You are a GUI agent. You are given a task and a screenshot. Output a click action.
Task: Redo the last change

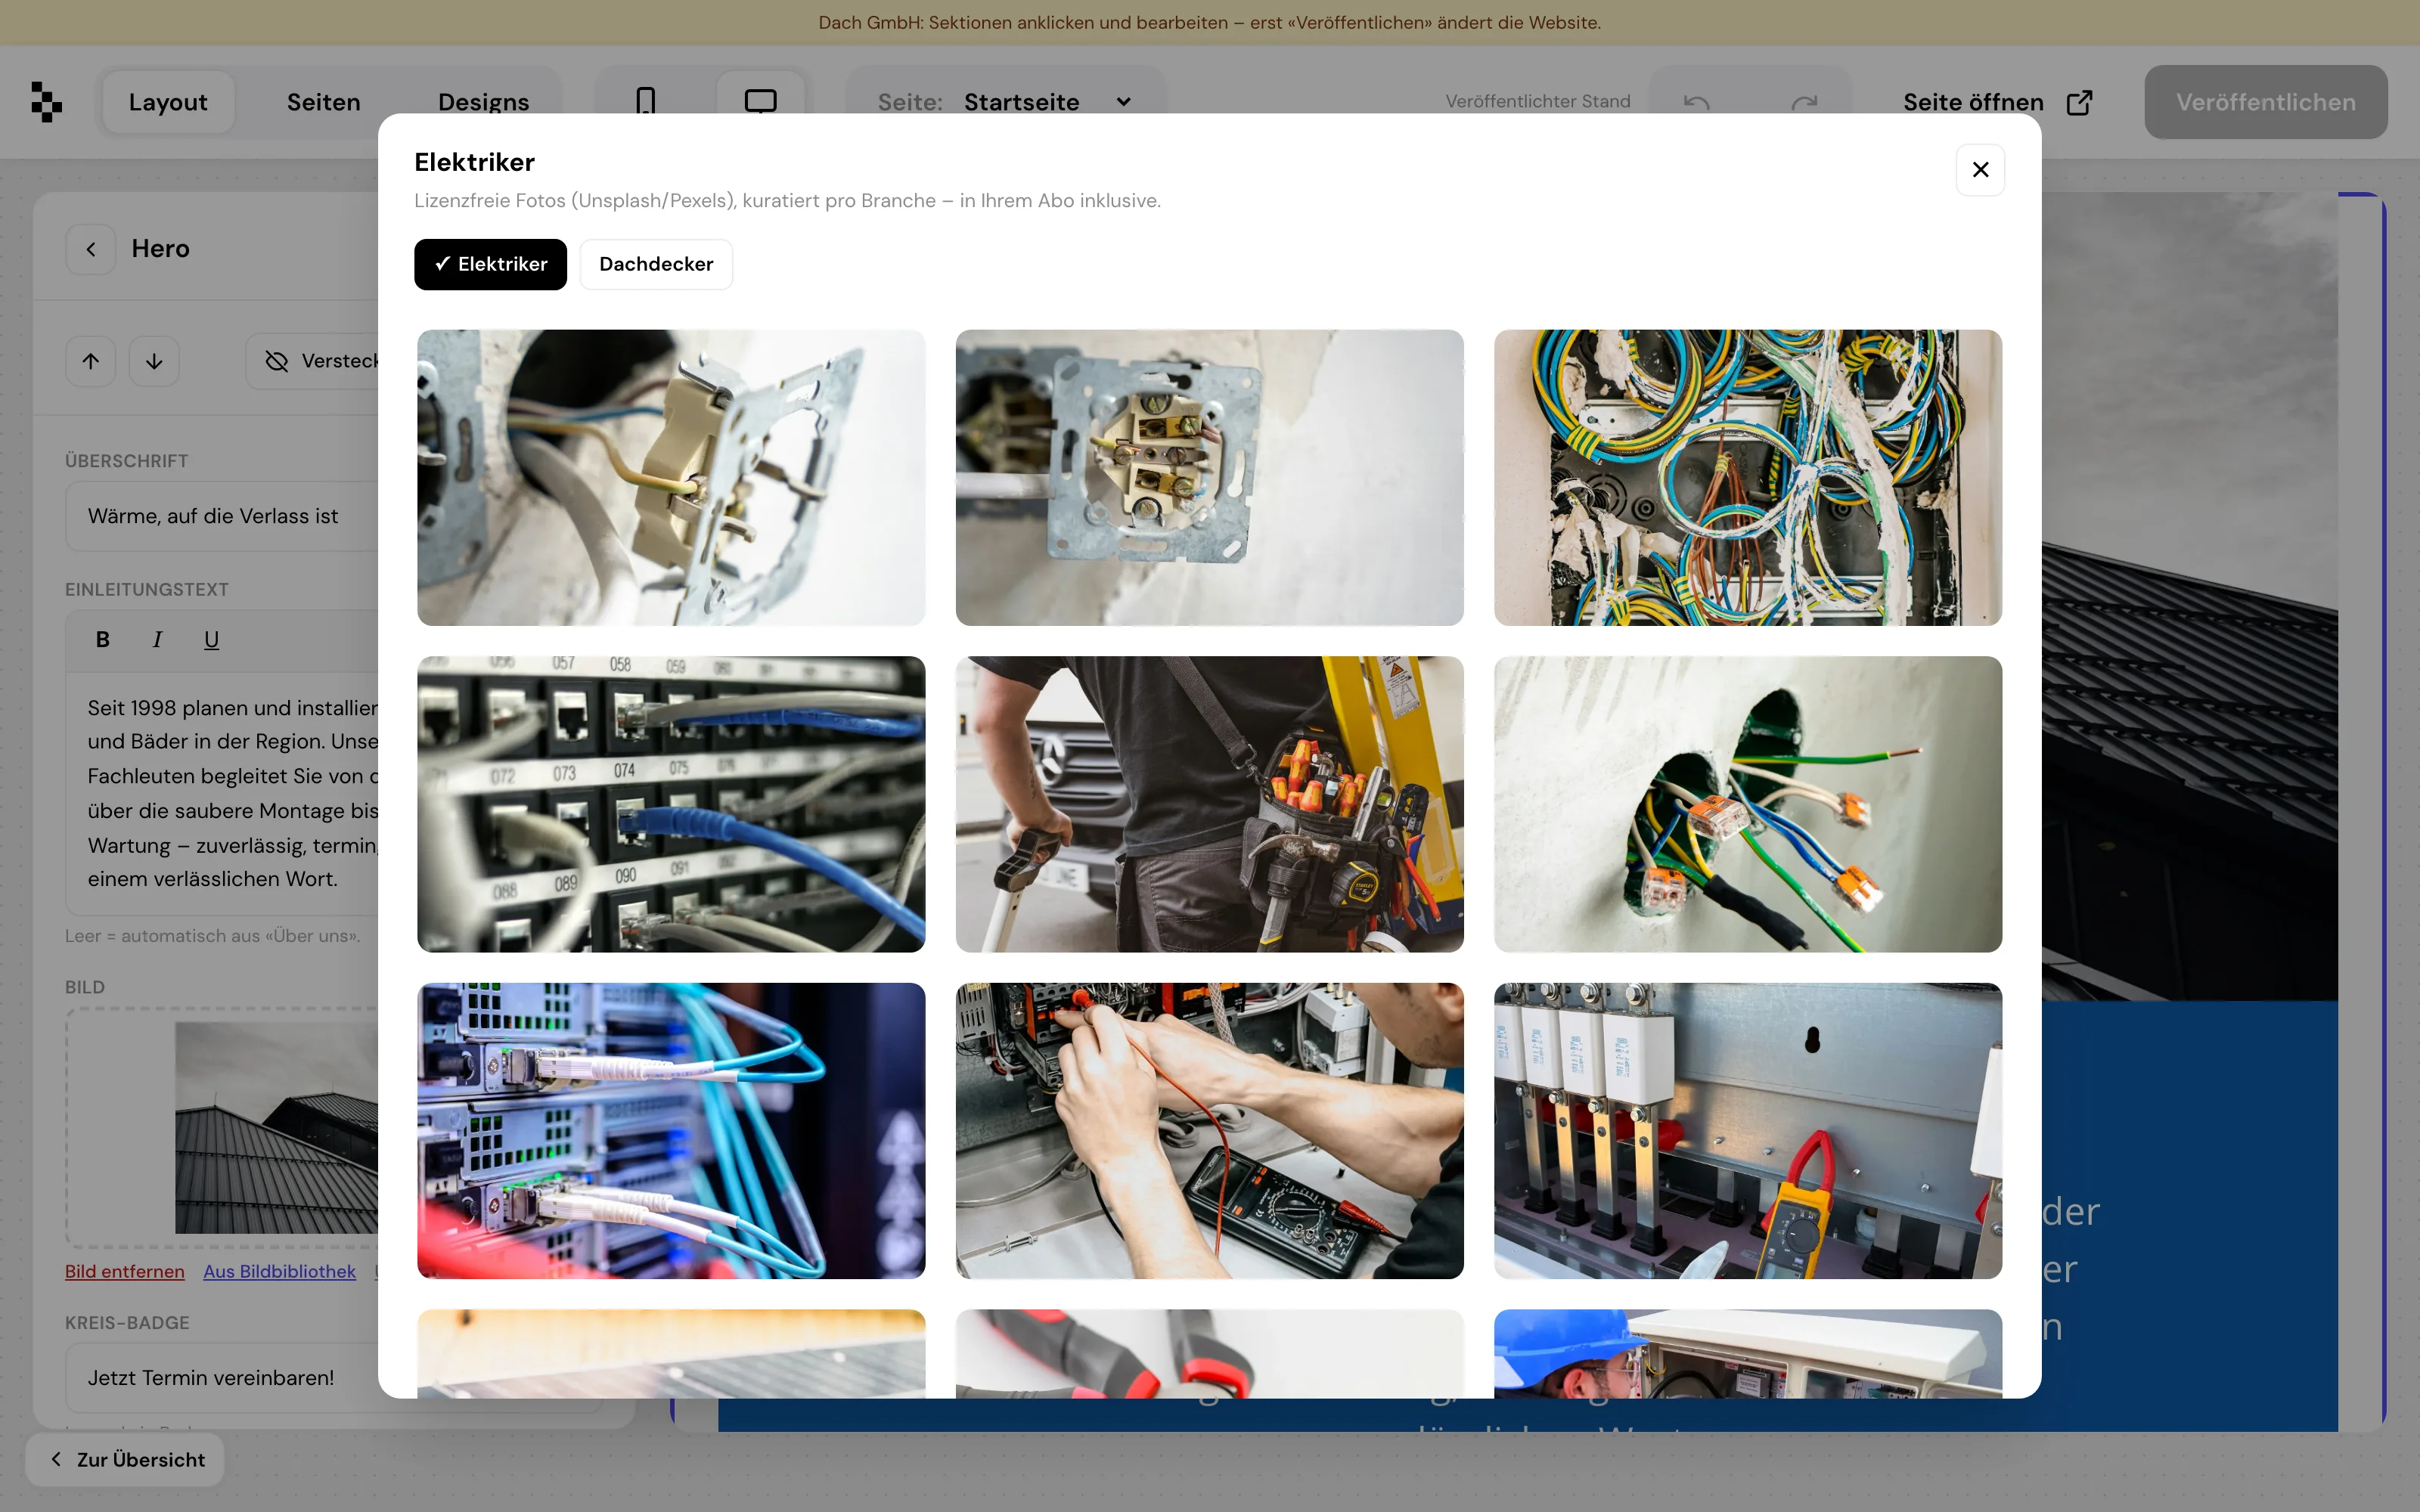click(x=1804, y=102)
